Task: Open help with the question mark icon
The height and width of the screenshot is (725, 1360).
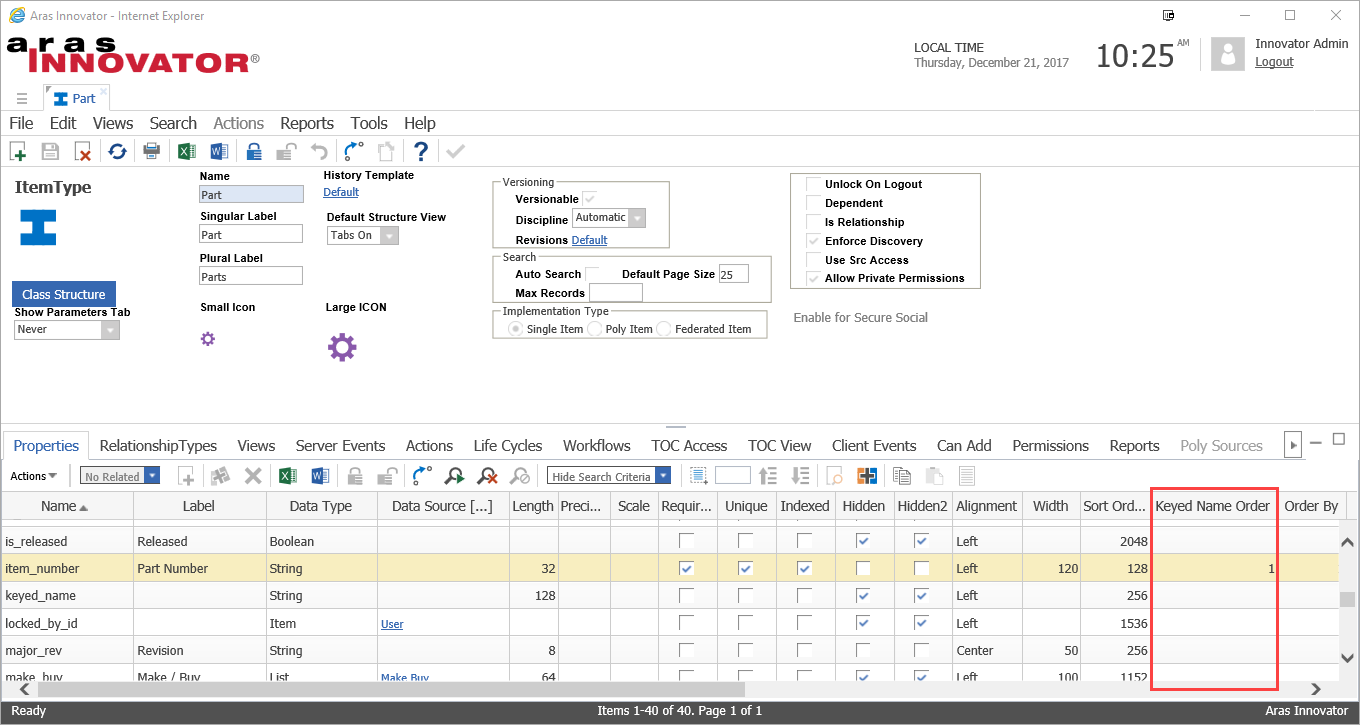Action: (421, 151)
